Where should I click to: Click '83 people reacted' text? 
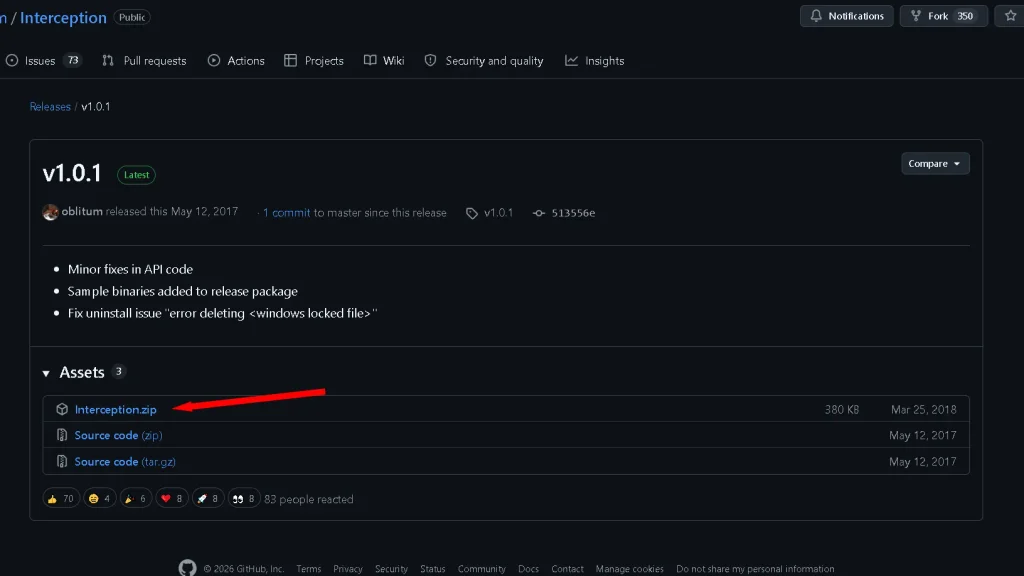click(308, 499)
